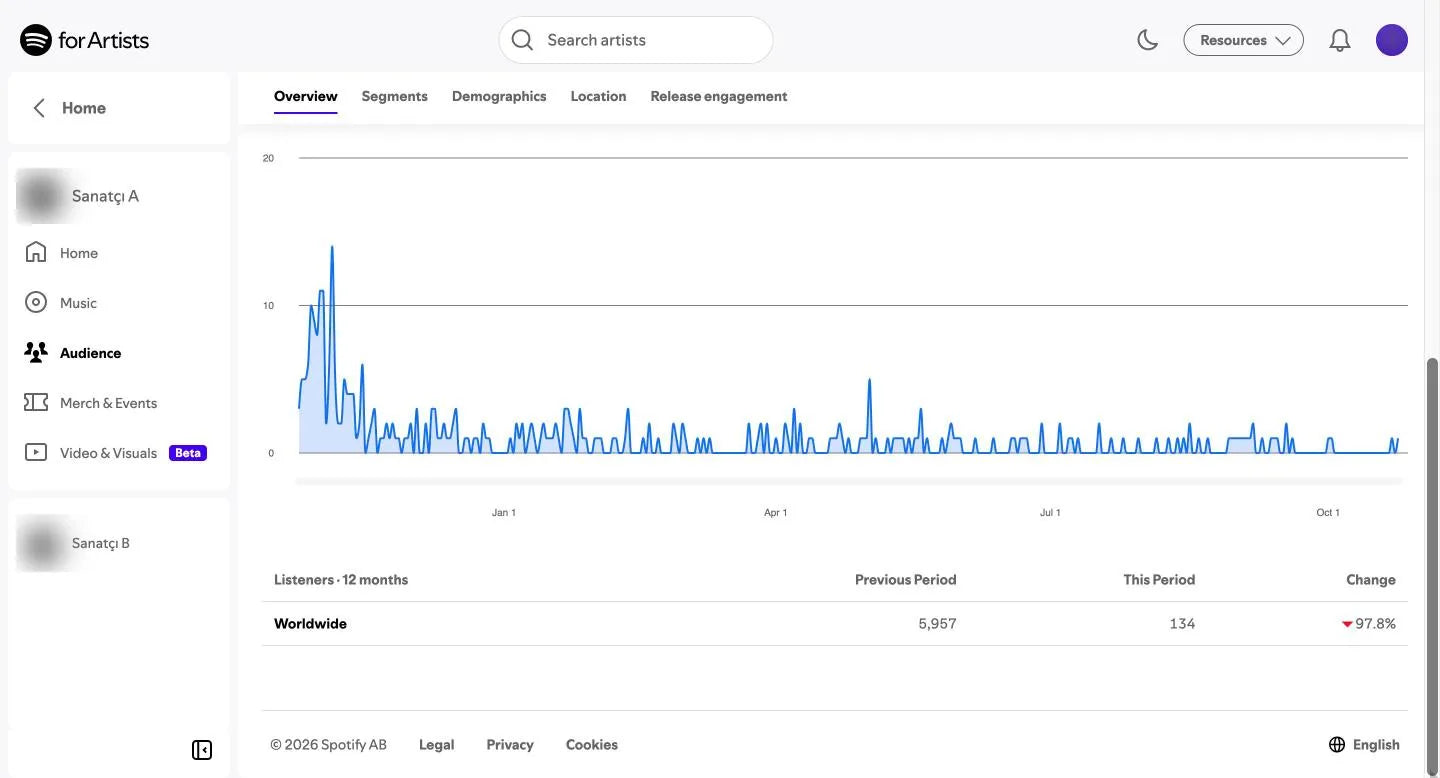Click the Worldwide row label
The image size is (1440, 778).
310,623
